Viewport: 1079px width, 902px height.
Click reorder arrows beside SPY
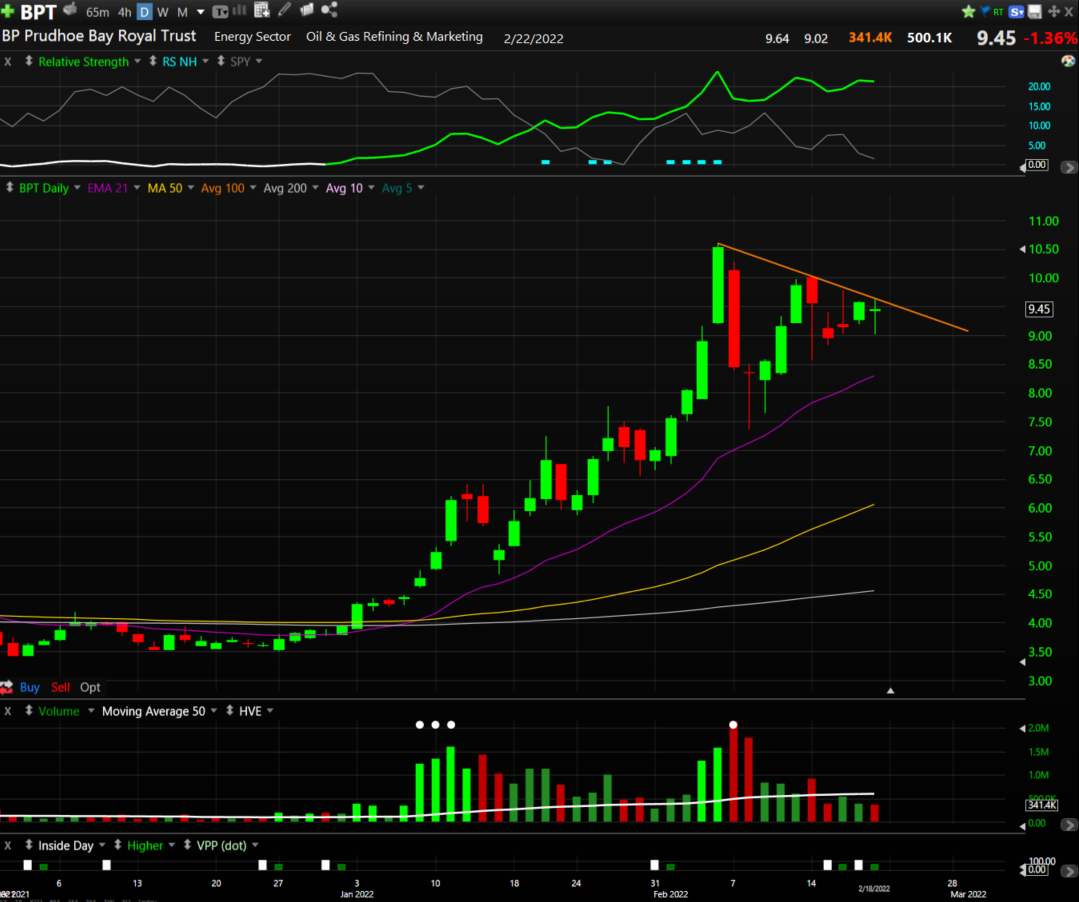(x=221, y=61)
